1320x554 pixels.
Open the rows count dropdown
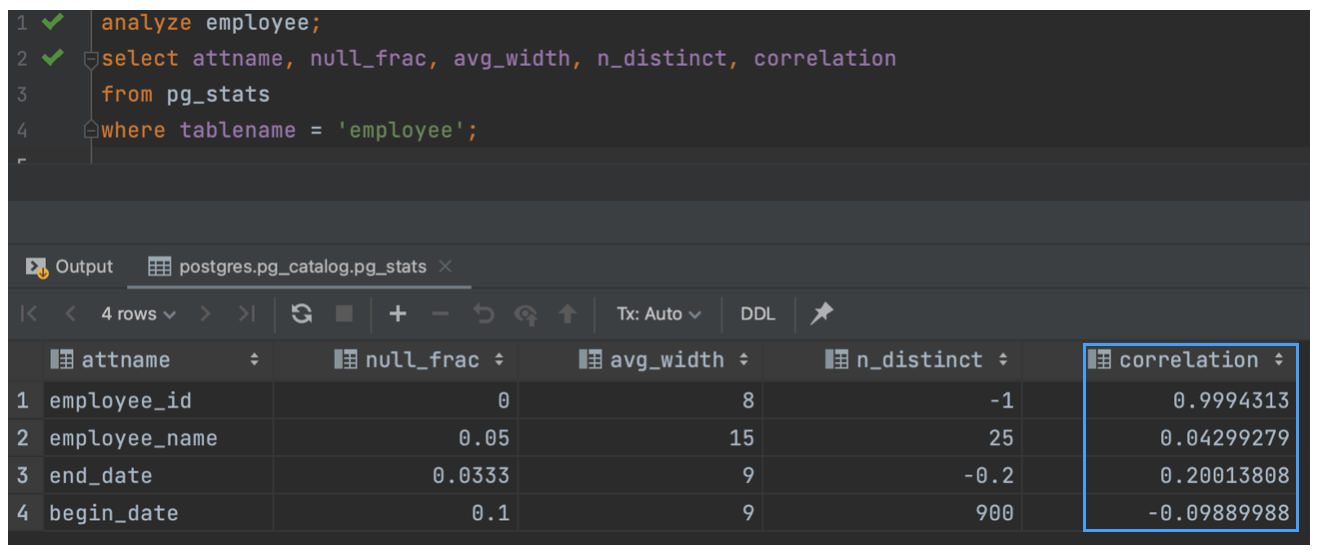[138, 314]
